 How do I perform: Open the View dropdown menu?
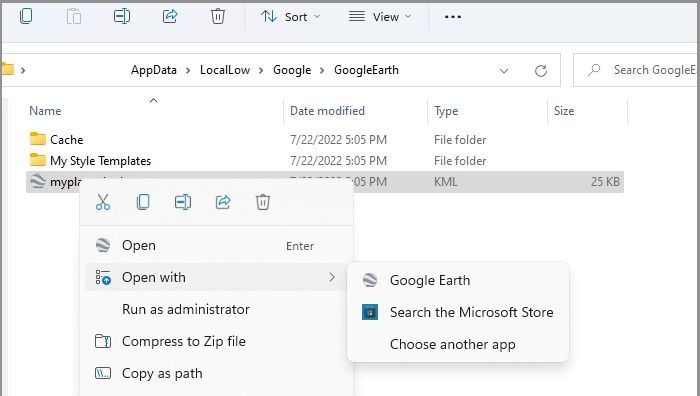tap(380, 17)
